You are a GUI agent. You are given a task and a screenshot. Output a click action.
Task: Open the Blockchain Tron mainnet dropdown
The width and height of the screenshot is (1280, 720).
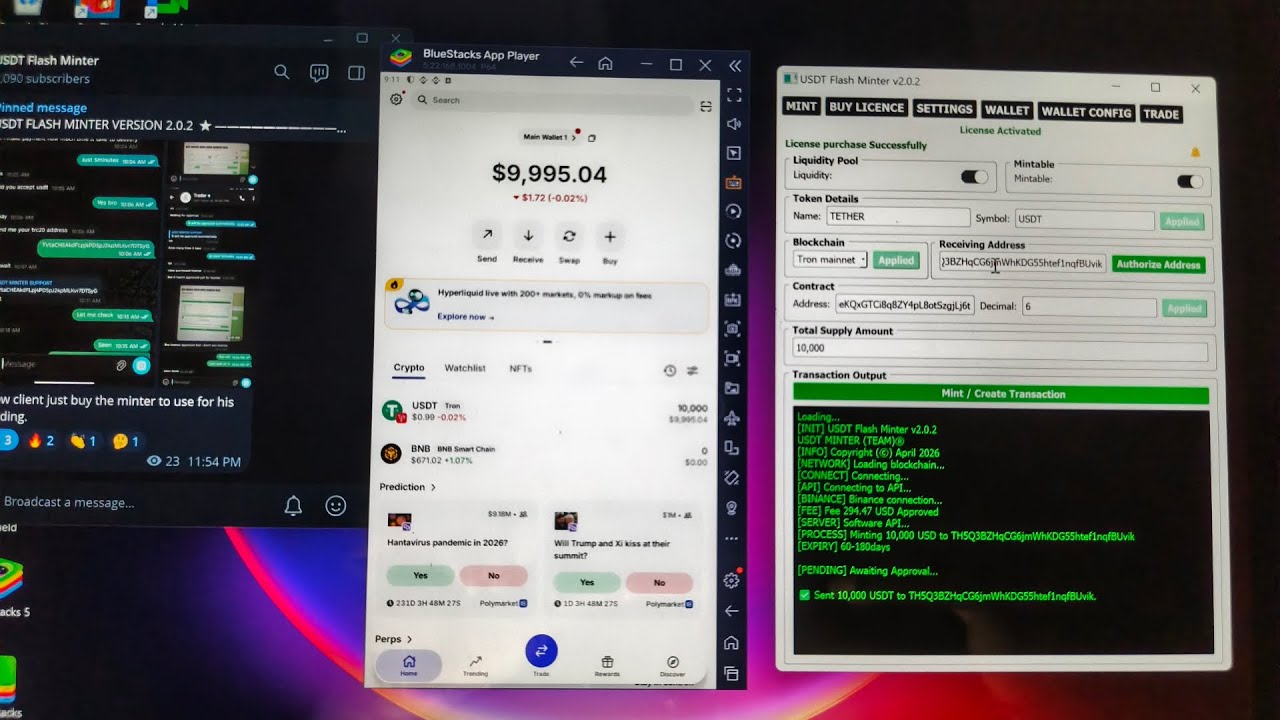pos(831,260)
